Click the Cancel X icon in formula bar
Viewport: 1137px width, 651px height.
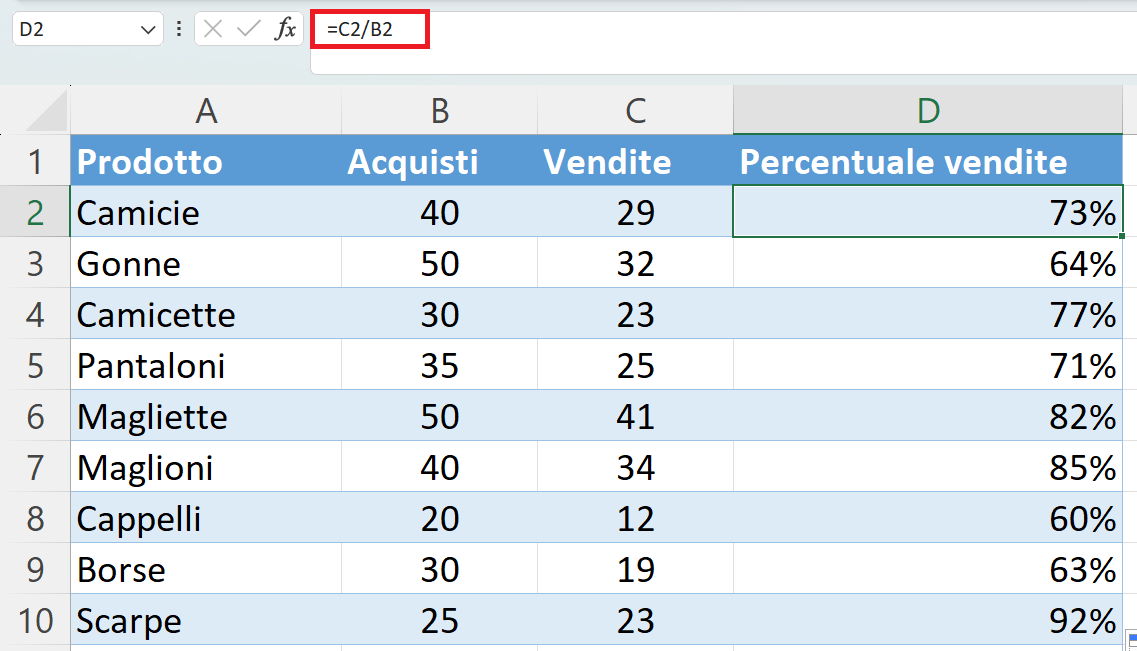(212, 29)
